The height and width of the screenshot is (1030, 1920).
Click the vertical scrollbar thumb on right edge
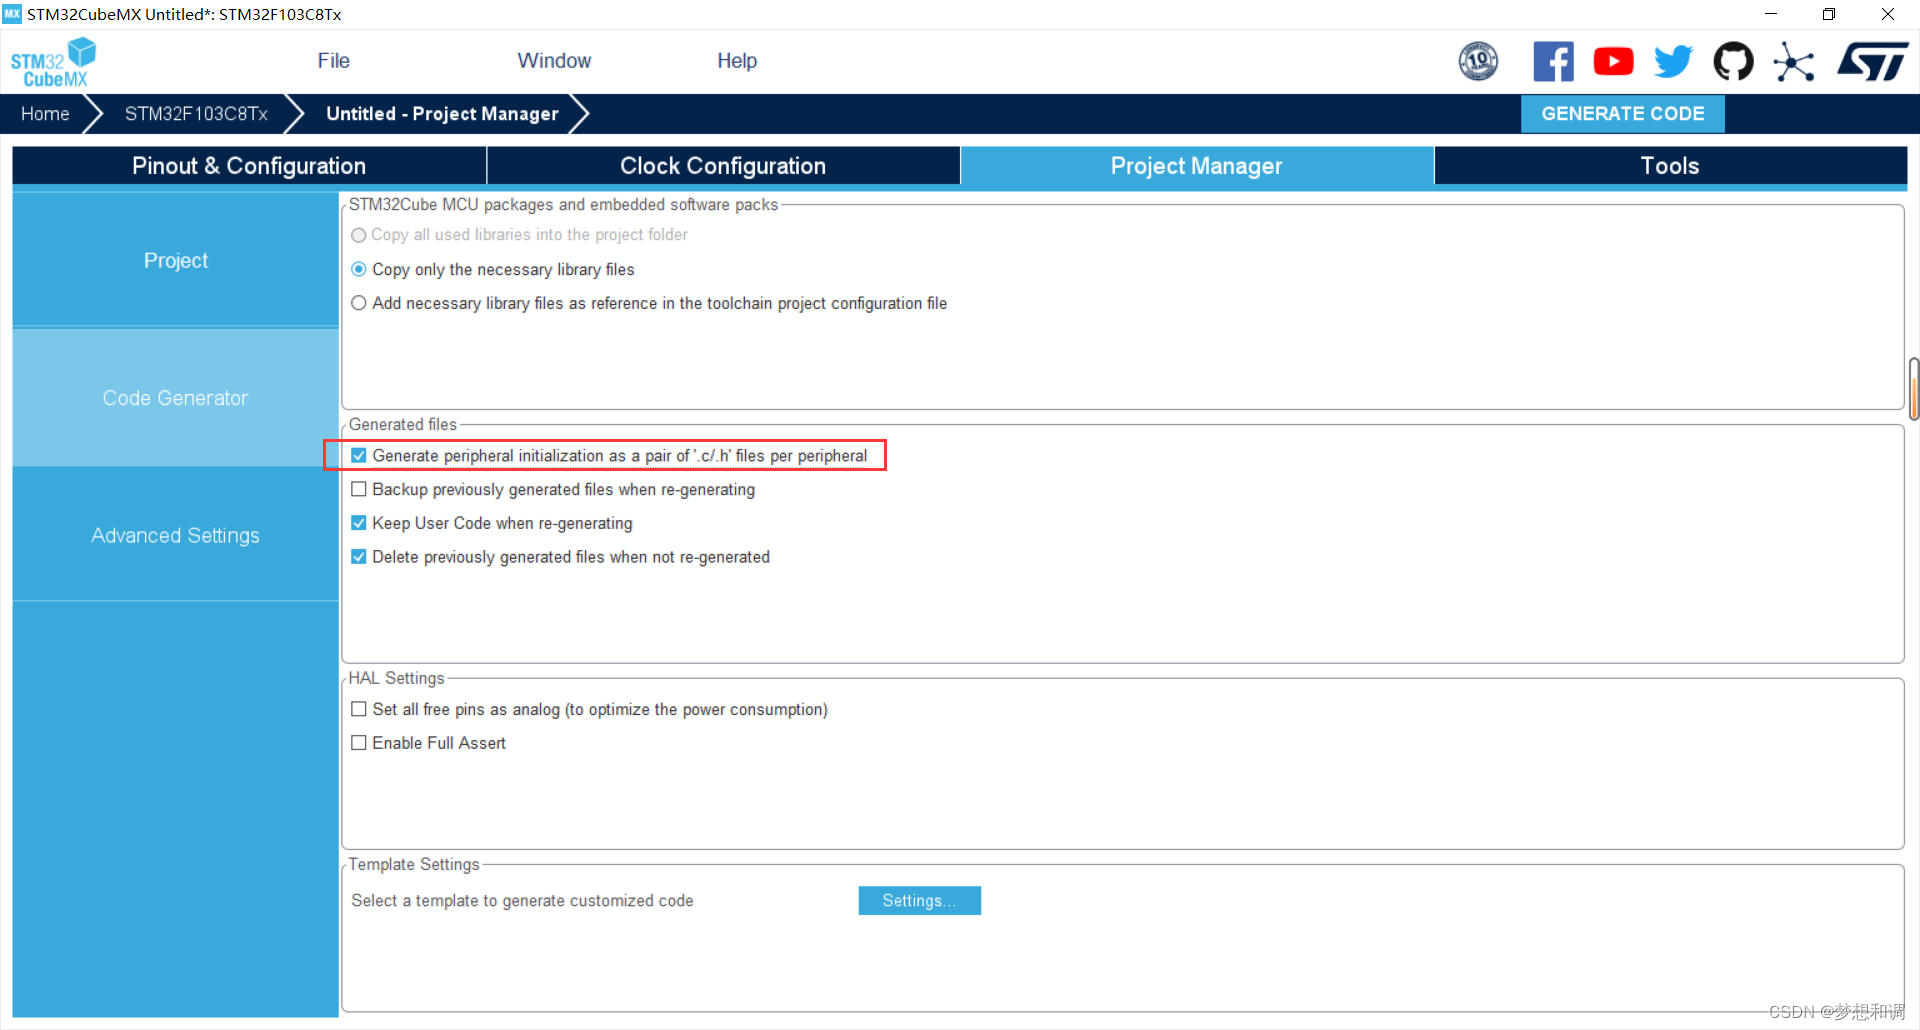click(x=1913, y=388)
